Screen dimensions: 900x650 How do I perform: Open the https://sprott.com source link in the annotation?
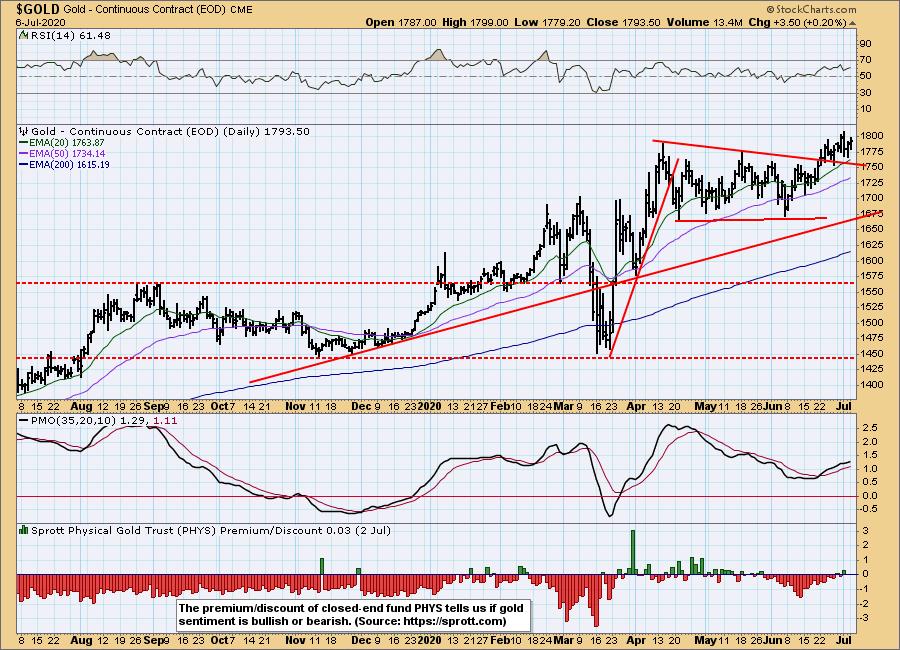453,621
